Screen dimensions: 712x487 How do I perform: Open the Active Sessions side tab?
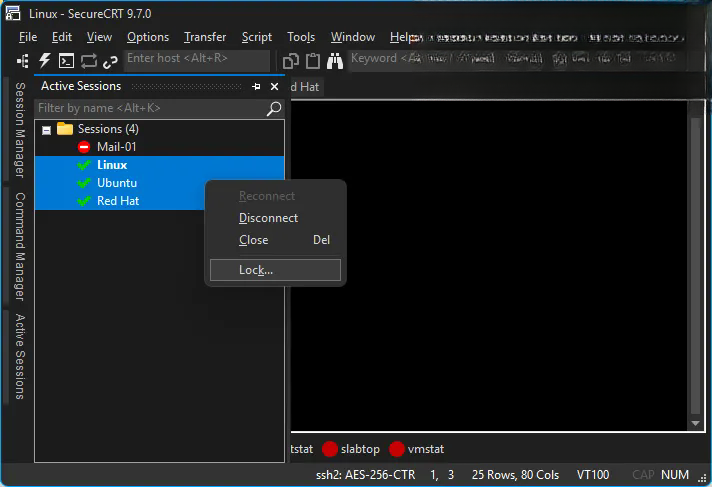[20, 357]
